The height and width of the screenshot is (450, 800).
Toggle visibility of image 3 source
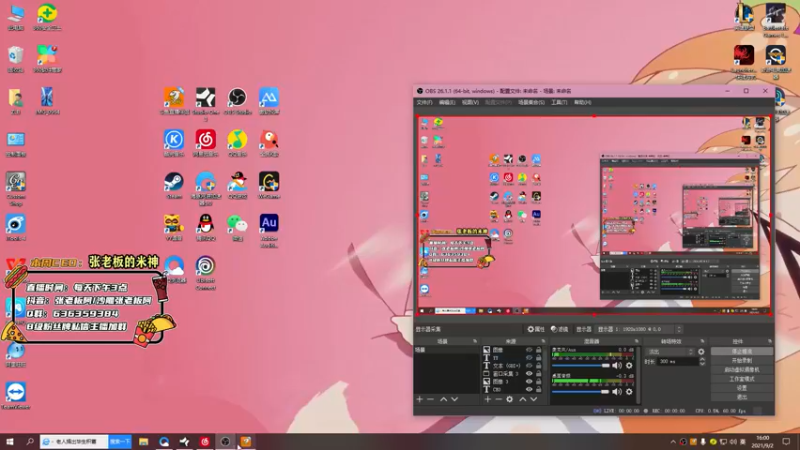[529, 382]
